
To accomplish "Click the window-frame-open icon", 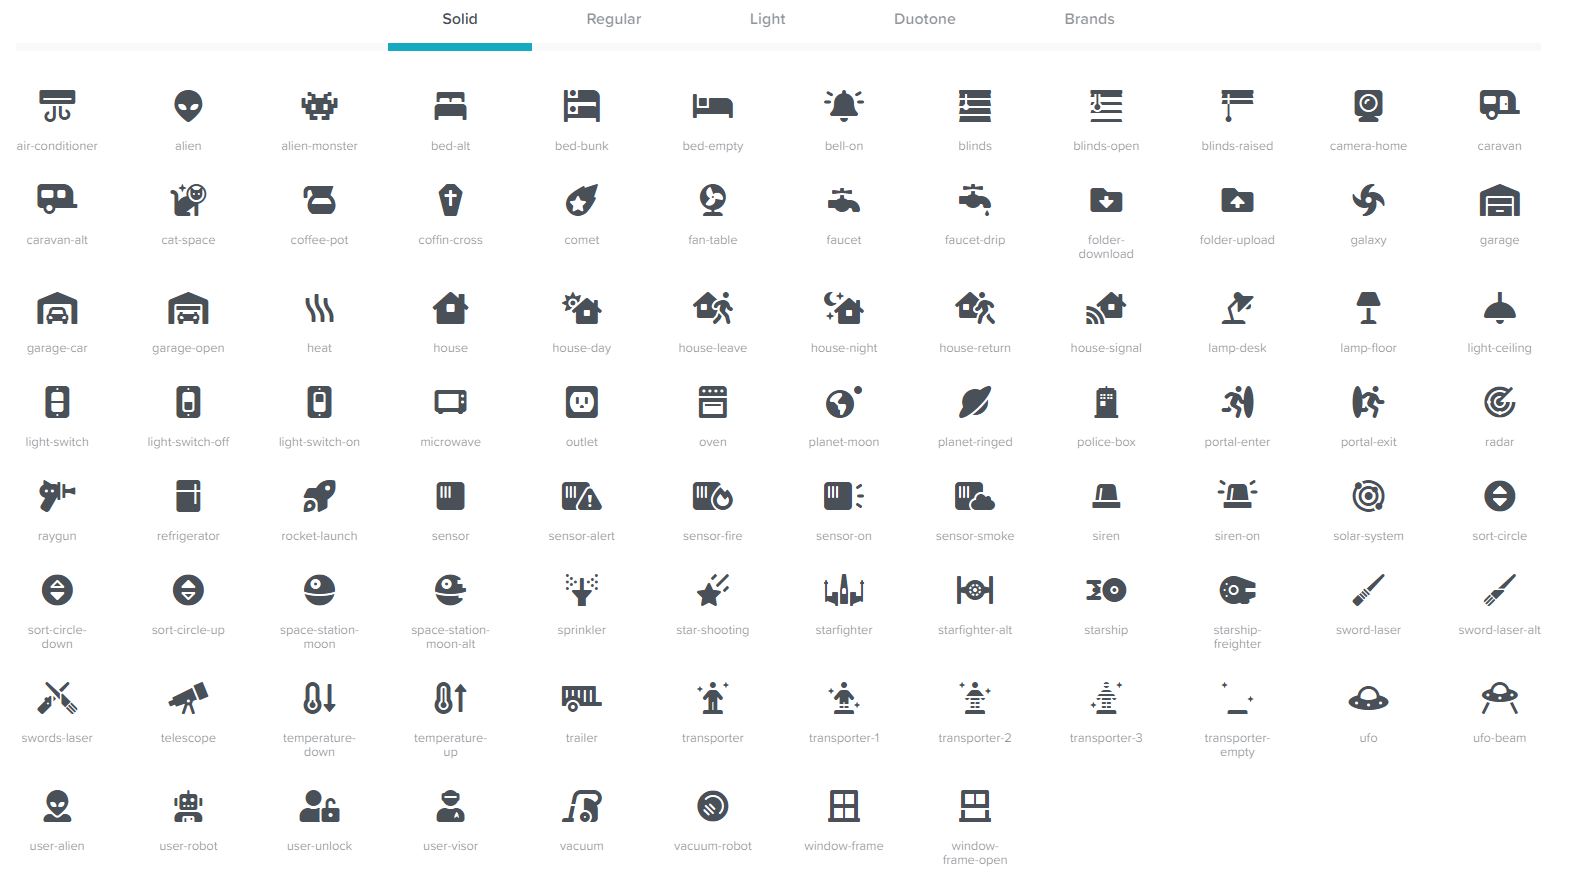I will click(975, 806).
